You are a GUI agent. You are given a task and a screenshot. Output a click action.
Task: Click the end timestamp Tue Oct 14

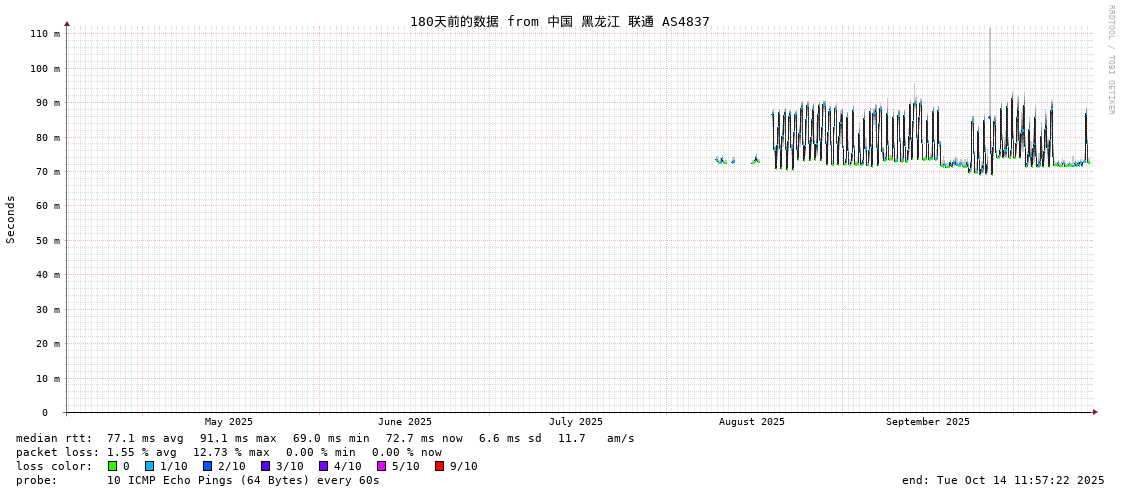[1003, 480]
